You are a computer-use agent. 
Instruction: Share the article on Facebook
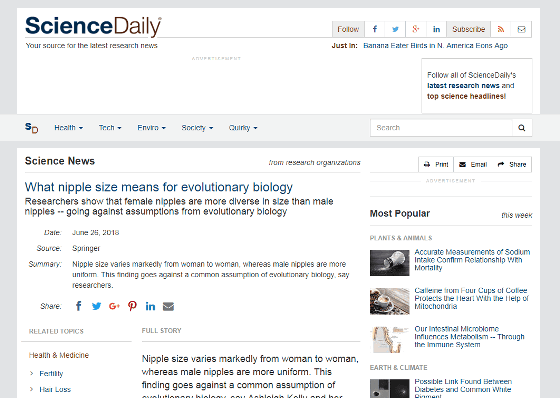79,306
